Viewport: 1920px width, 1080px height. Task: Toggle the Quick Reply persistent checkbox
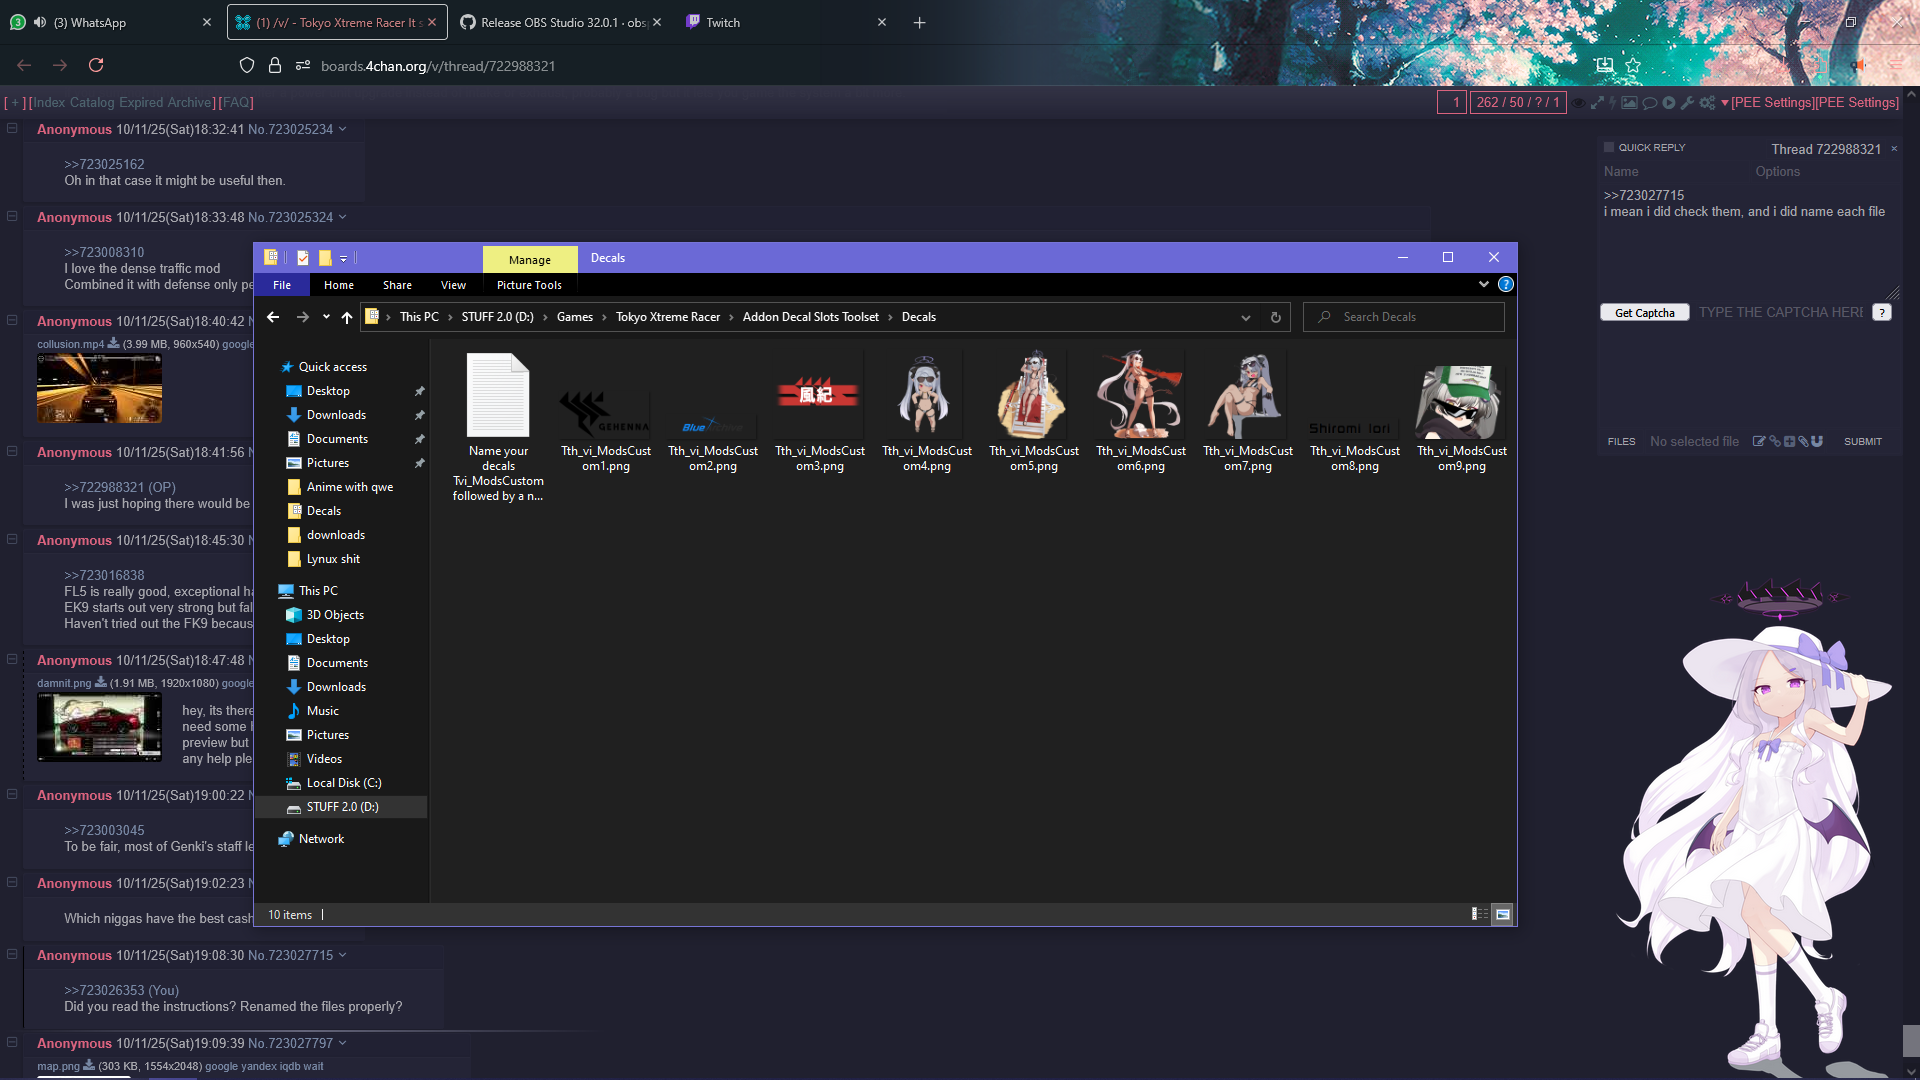pyautogui.click(x=1609, y=147)
